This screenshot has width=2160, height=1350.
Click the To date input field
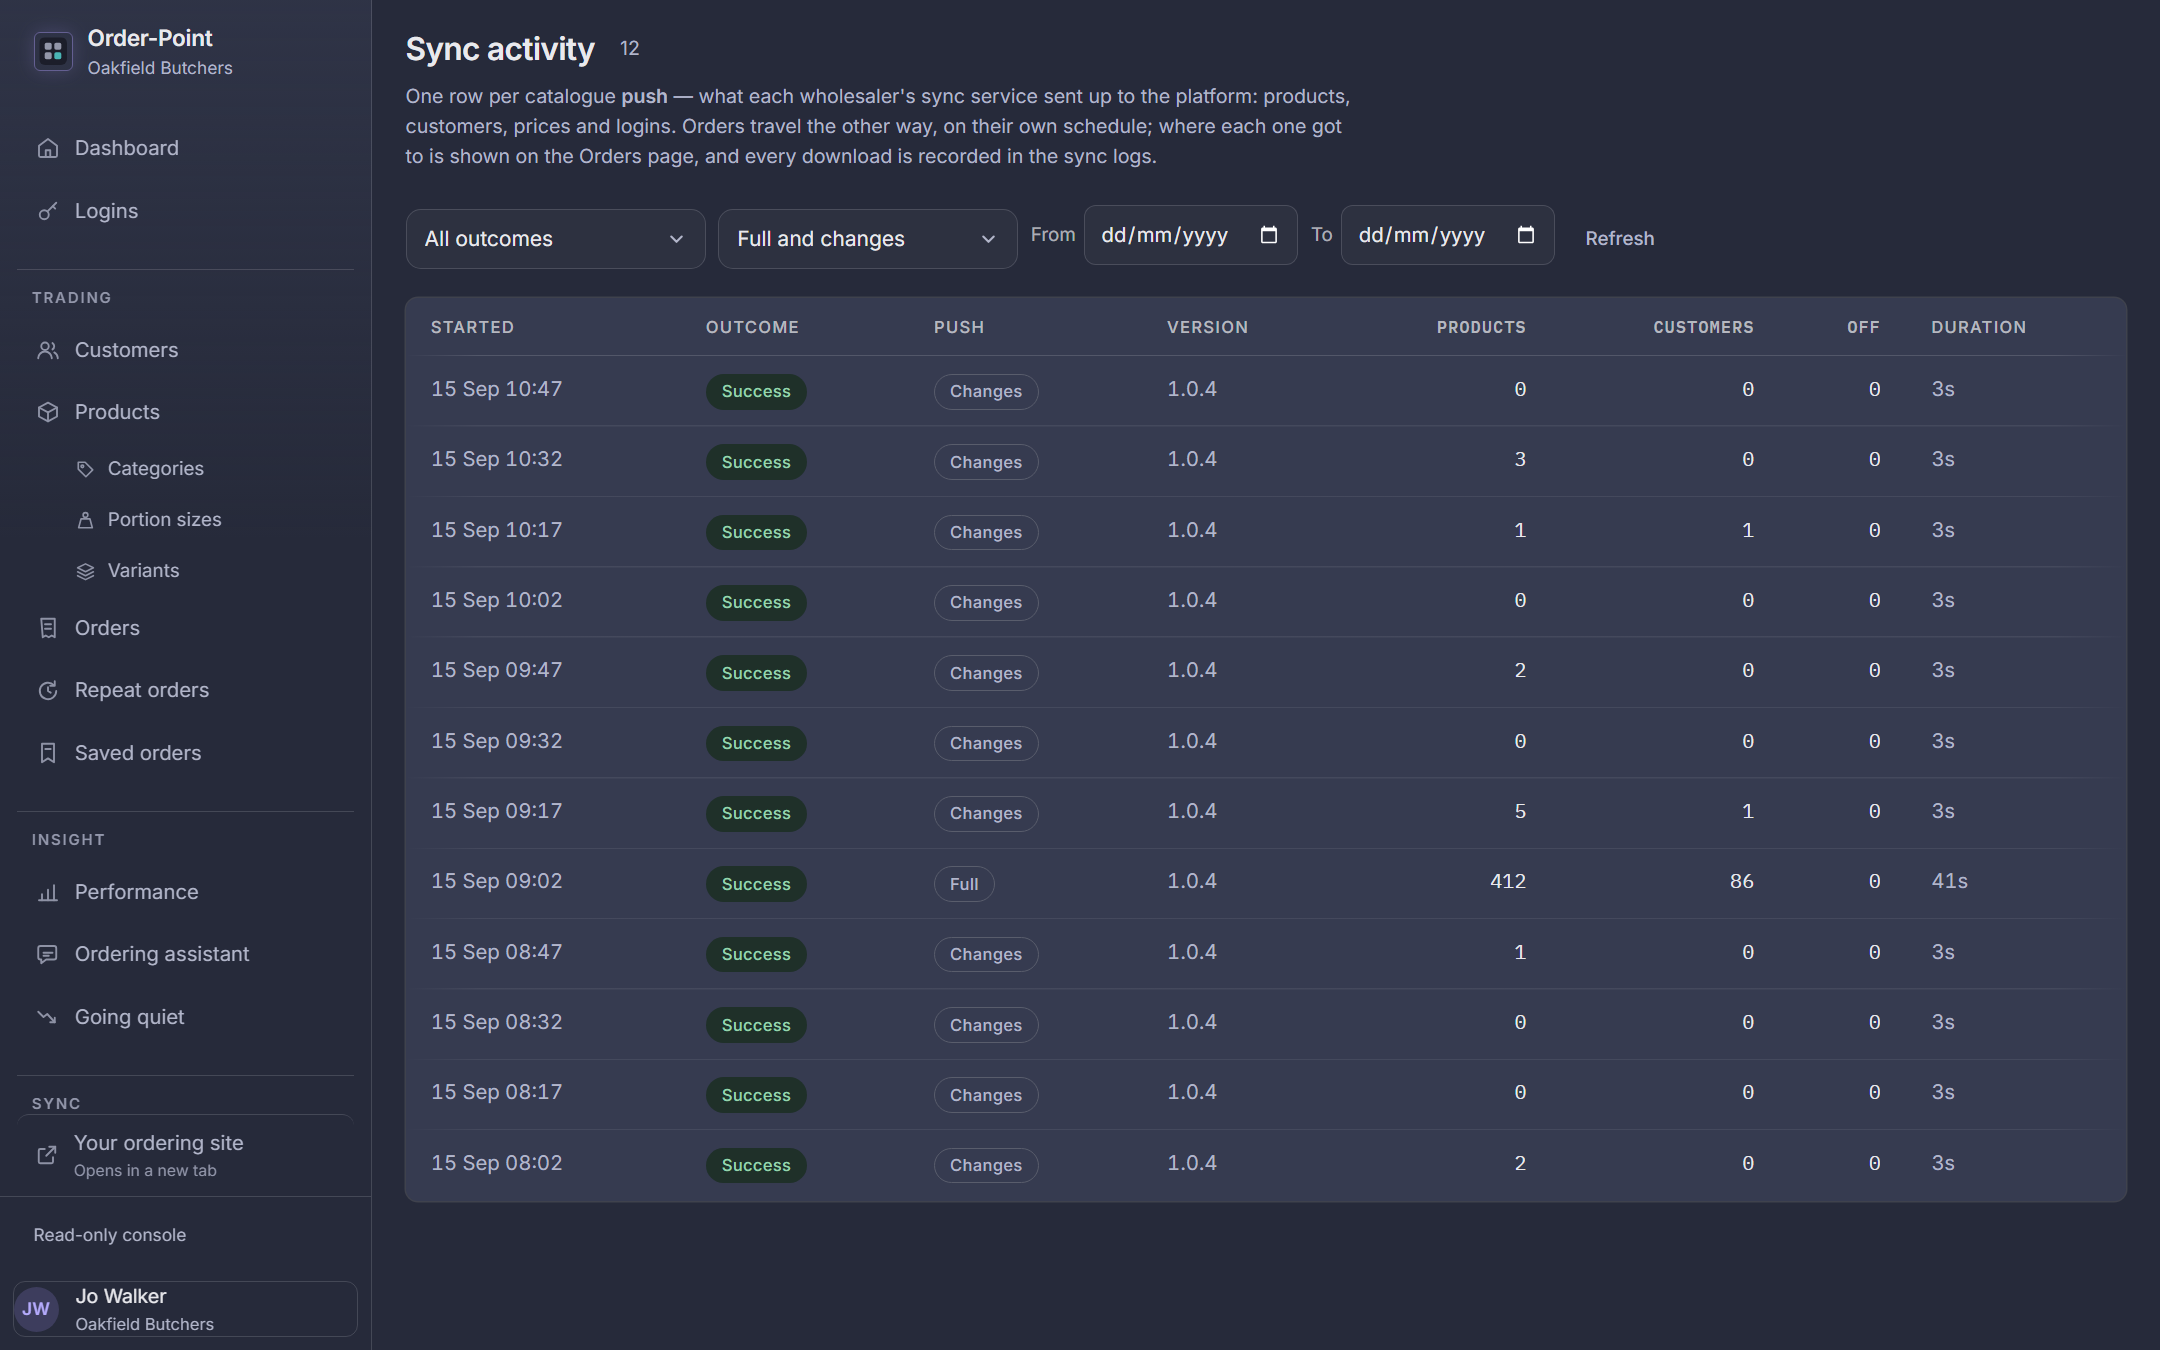coord(1447,235)
